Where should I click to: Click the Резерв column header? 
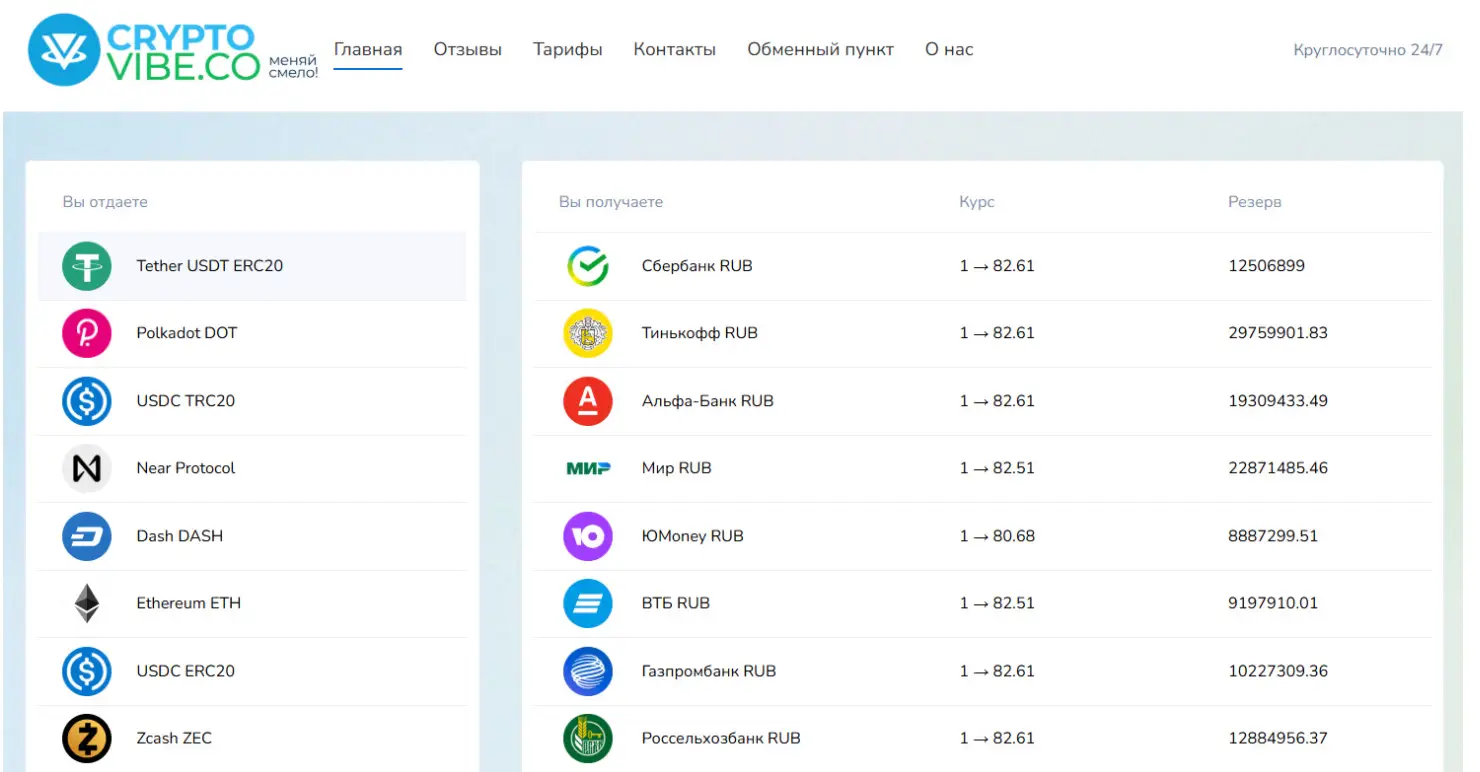pyautogui.click(x=1255, y=202)
